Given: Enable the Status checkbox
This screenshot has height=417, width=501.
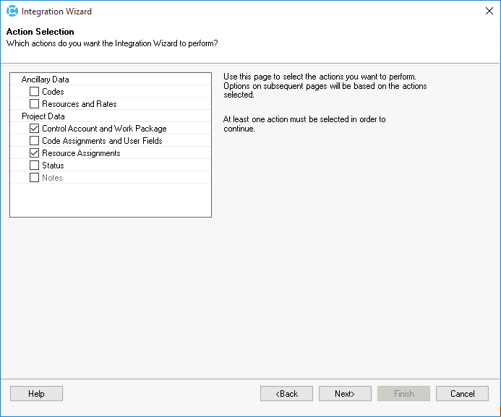Looking at the screenshot, I should pyautogui.click(x=34, y=165).
